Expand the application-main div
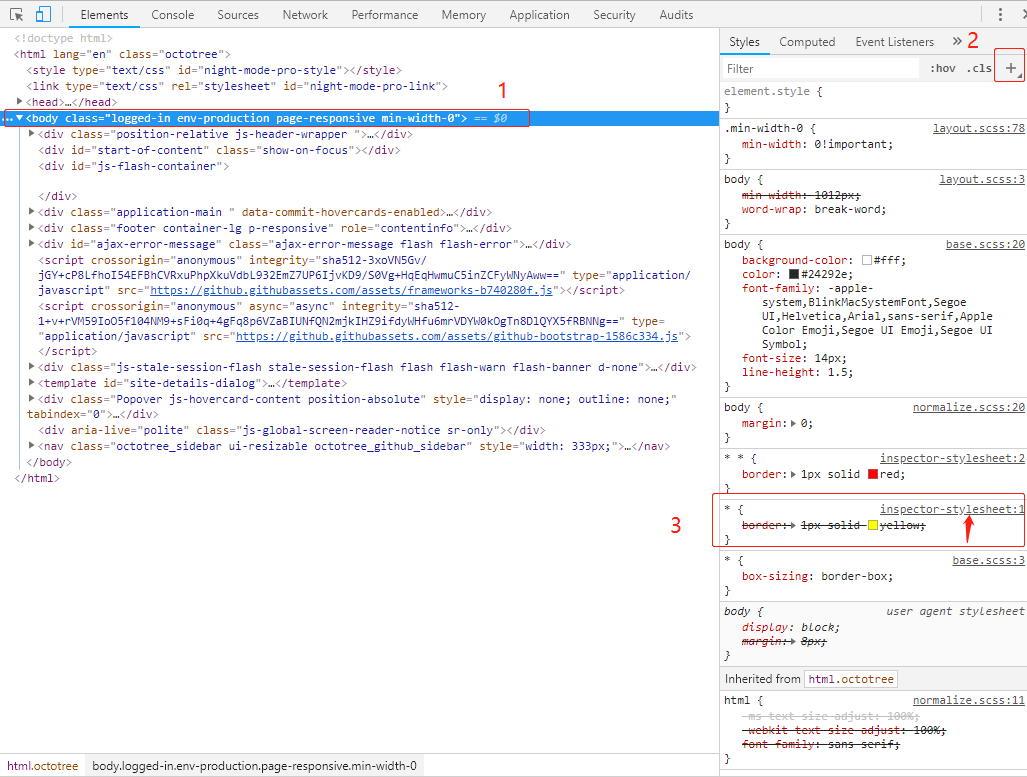The image size is (1027, 777). pos(31,212)
